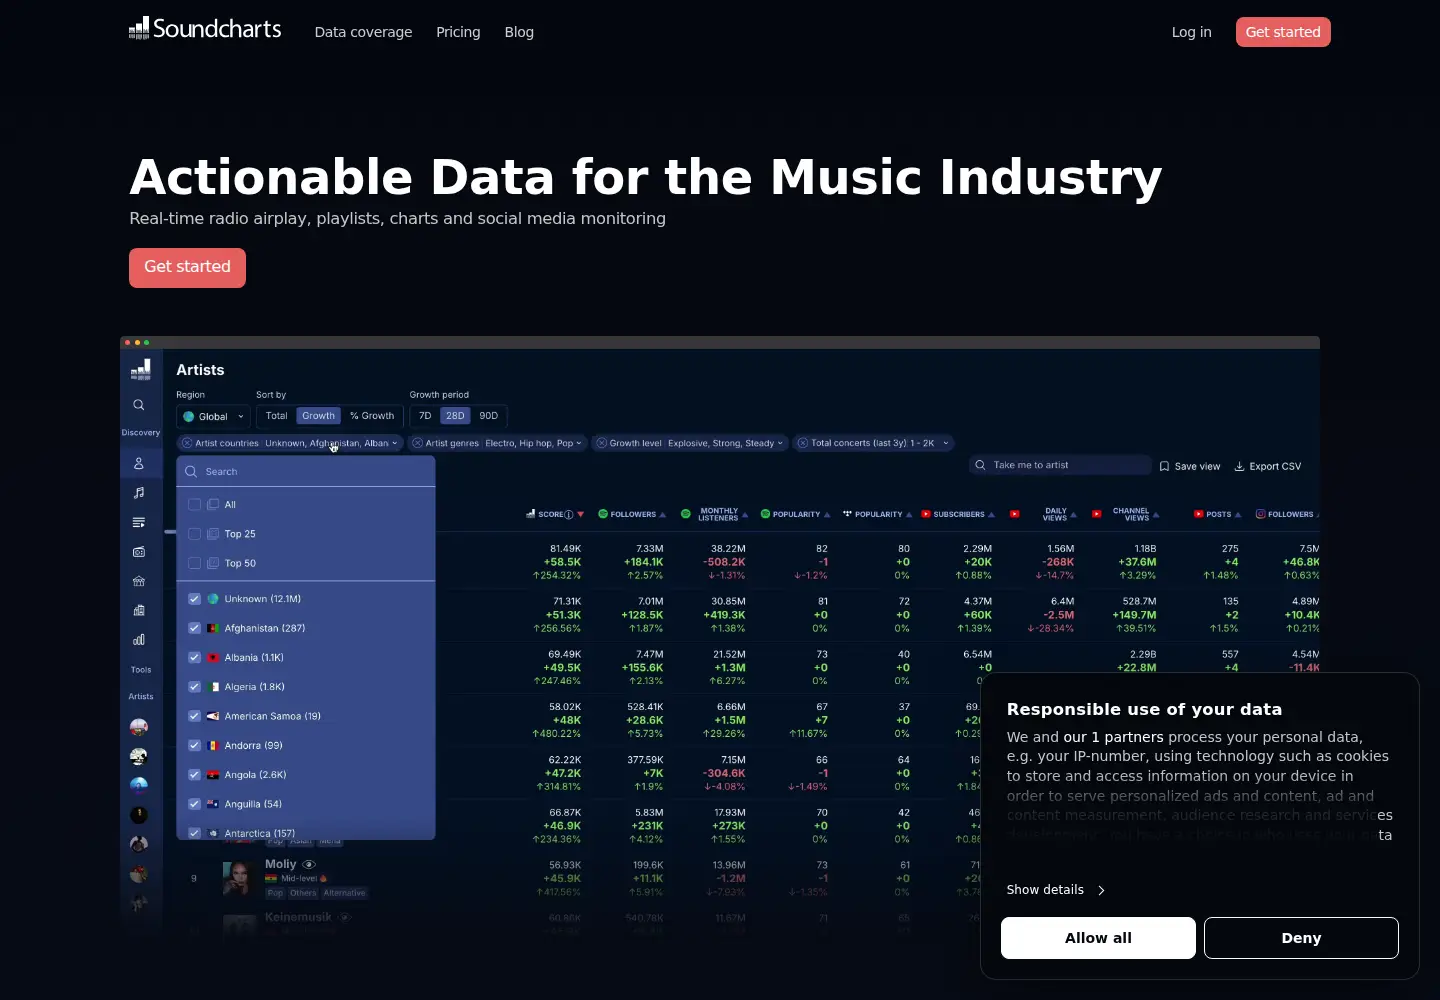
Task: Open the Global region dropdown
Action: 213,416
